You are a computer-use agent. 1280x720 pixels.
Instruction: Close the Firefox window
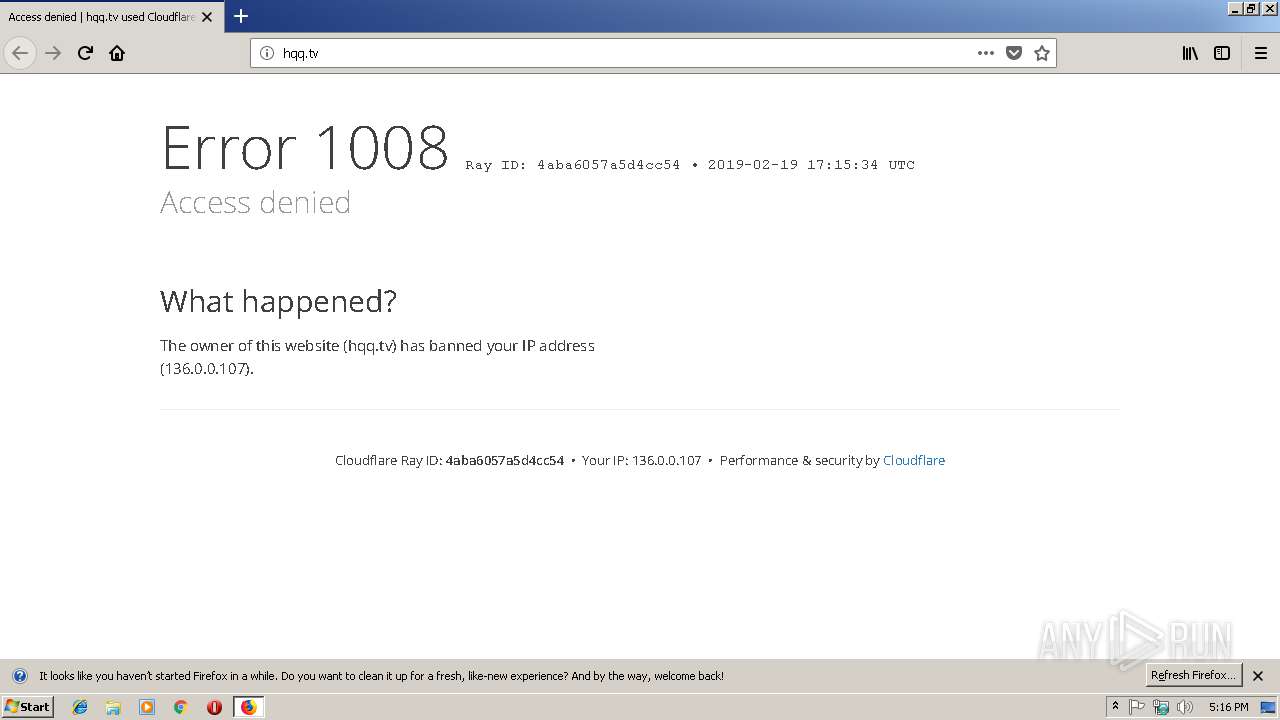pyautogui.click(x=1268, y=8)
